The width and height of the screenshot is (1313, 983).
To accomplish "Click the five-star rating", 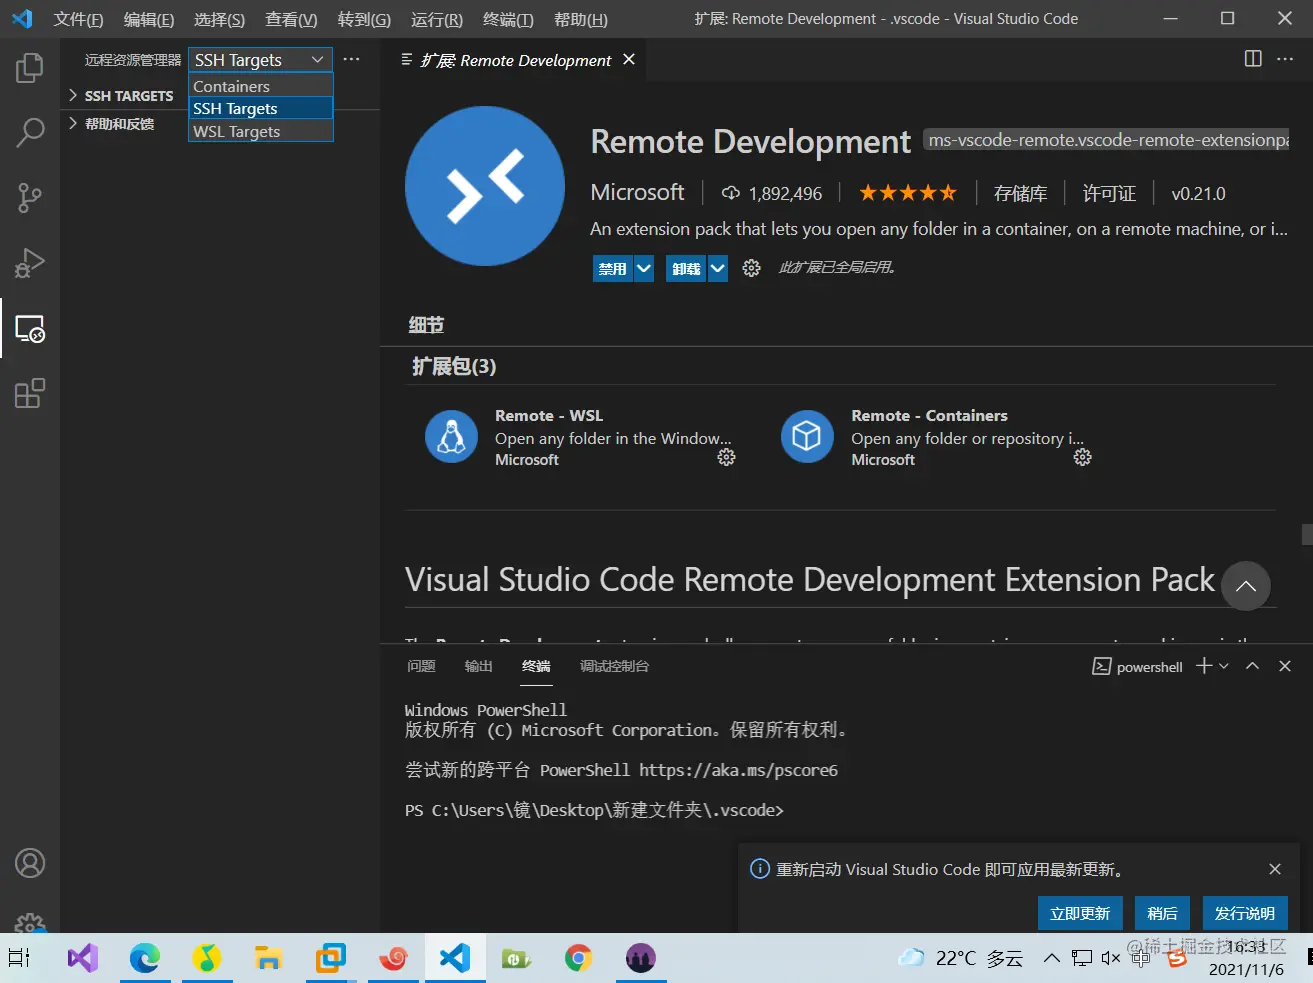I will pos(908,193).
